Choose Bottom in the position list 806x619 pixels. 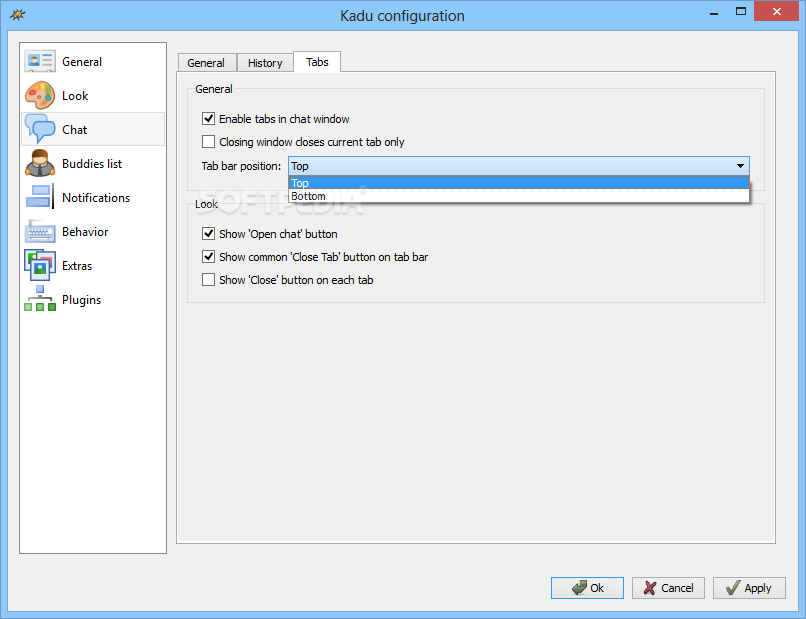click(x=519, y=196)
